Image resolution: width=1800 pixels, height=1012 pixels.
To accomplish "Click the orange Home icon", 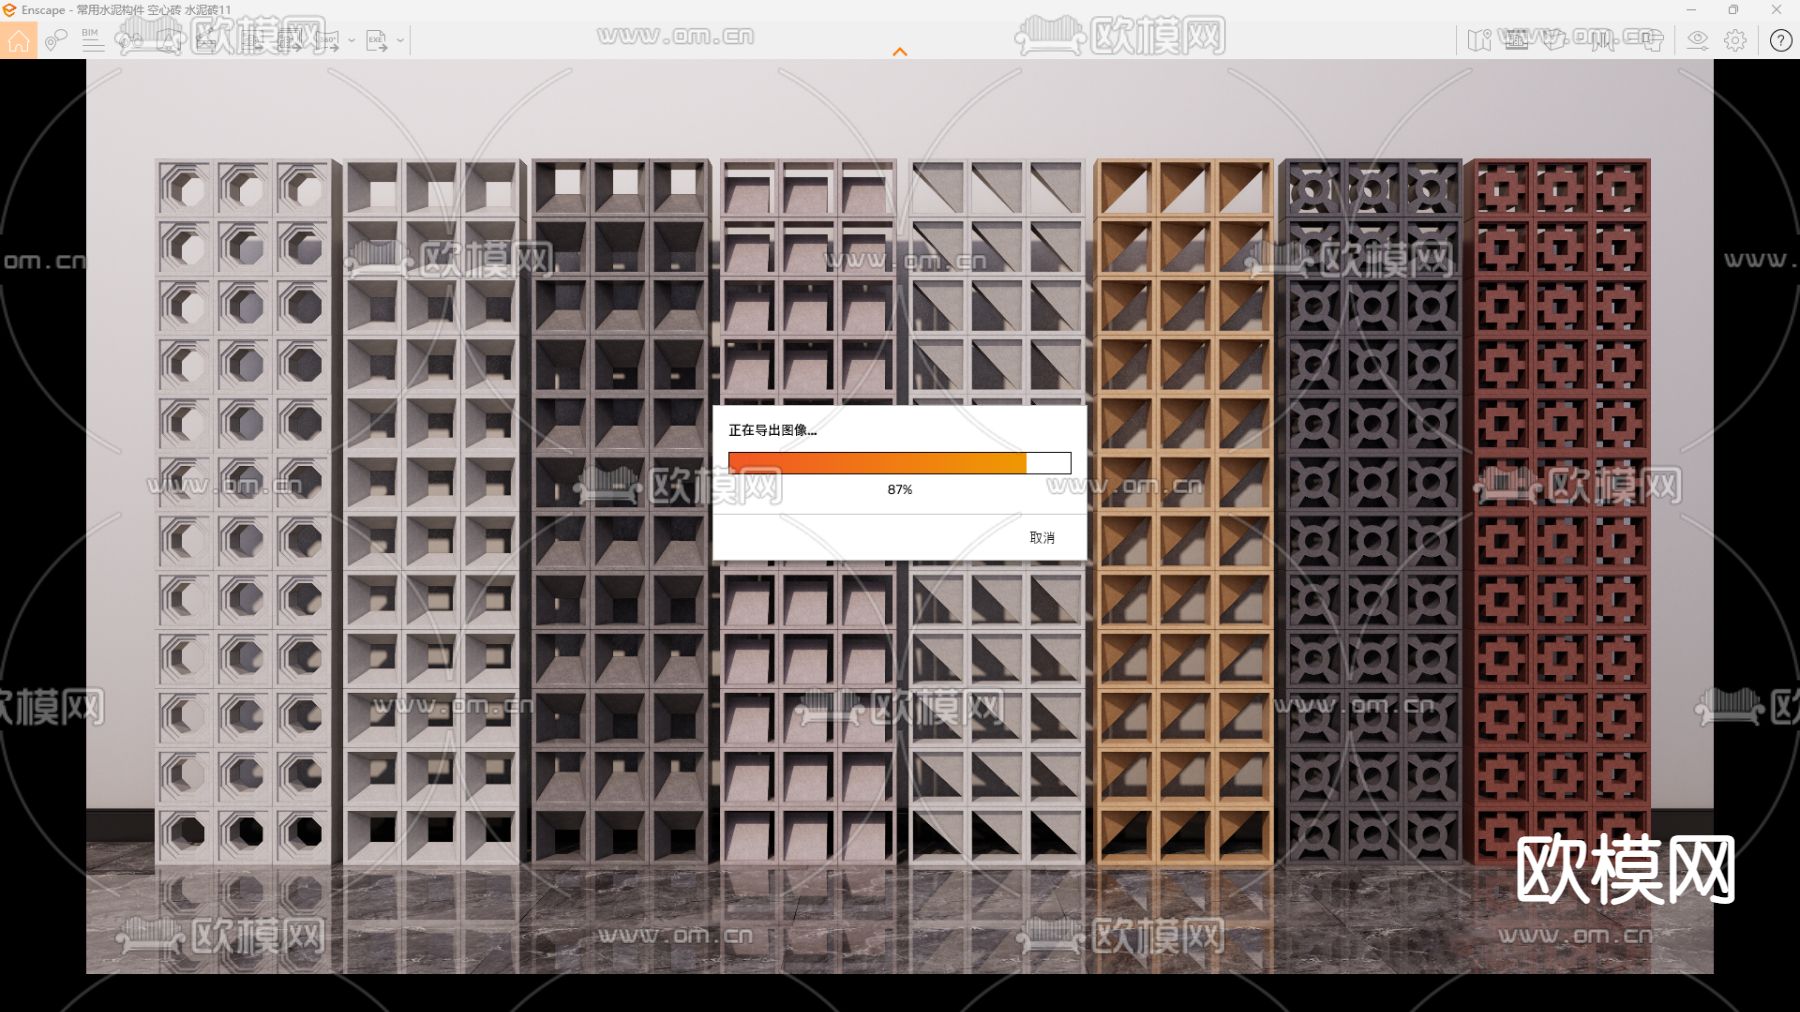I will [18, 40].
